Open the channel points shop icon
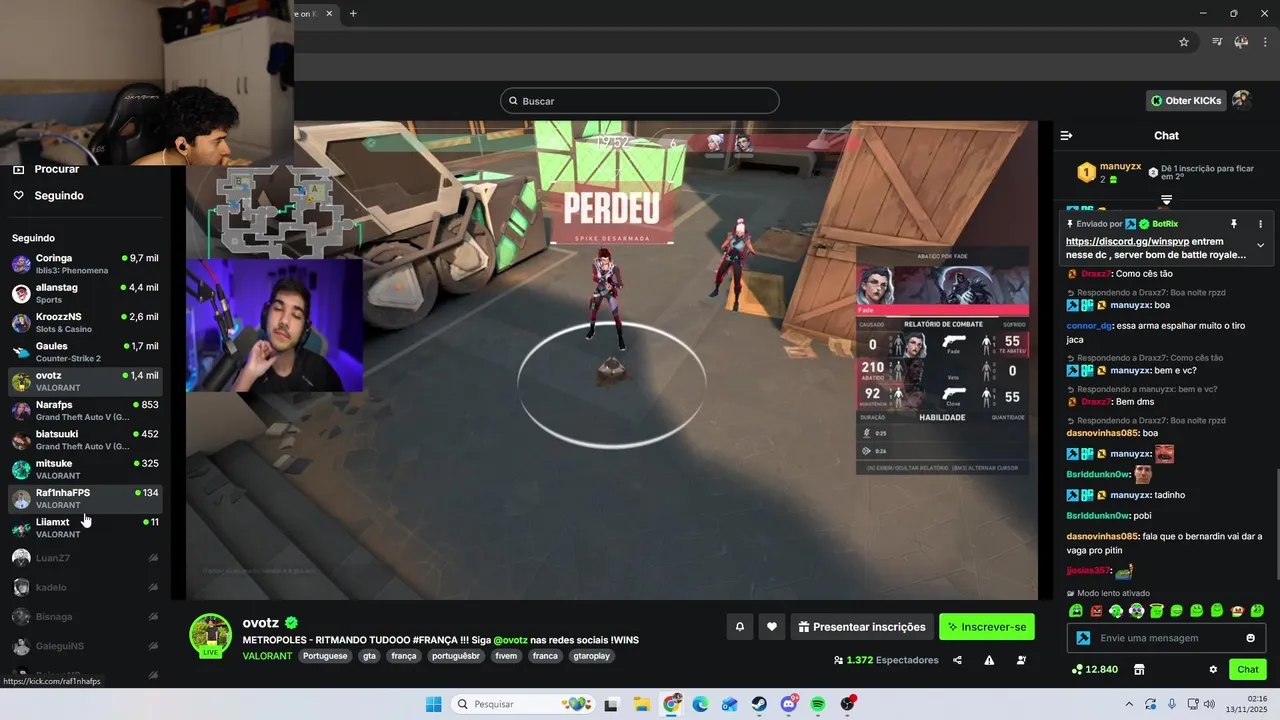The image size is (1280, 720). click(x=1138, y=669)
